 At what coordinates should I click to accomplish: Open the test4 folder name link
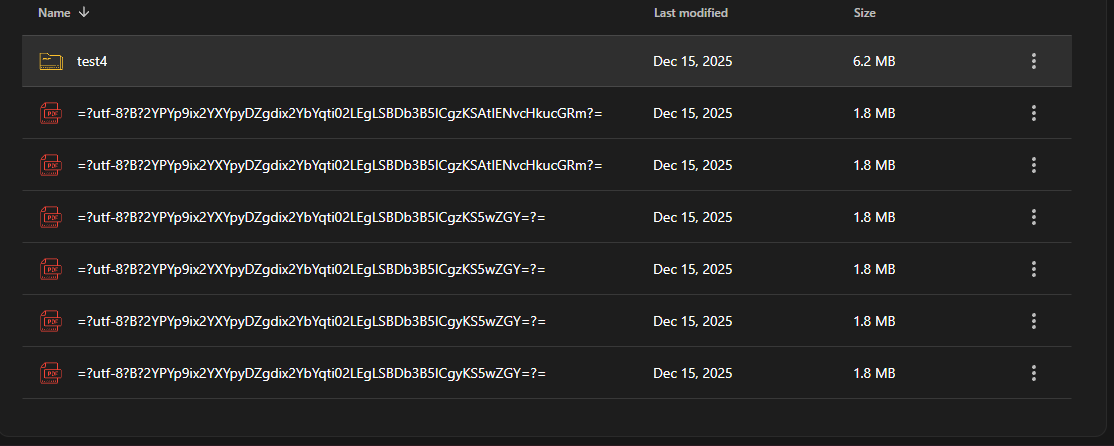[x=92, y=62]
